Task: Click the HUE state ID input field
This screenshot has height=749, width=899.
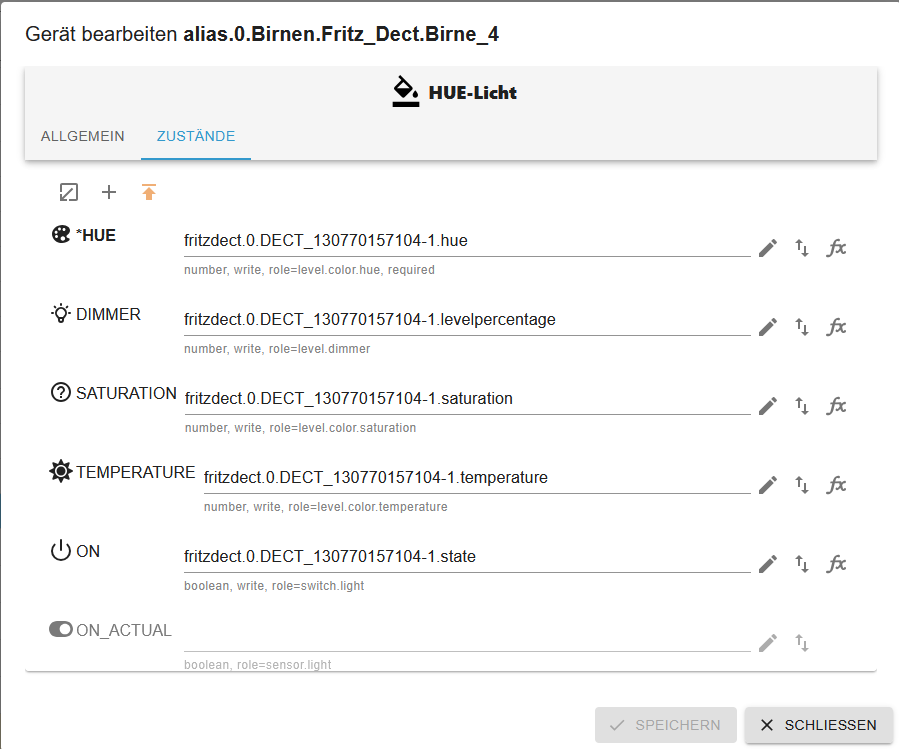Action: tap(466, 241)
